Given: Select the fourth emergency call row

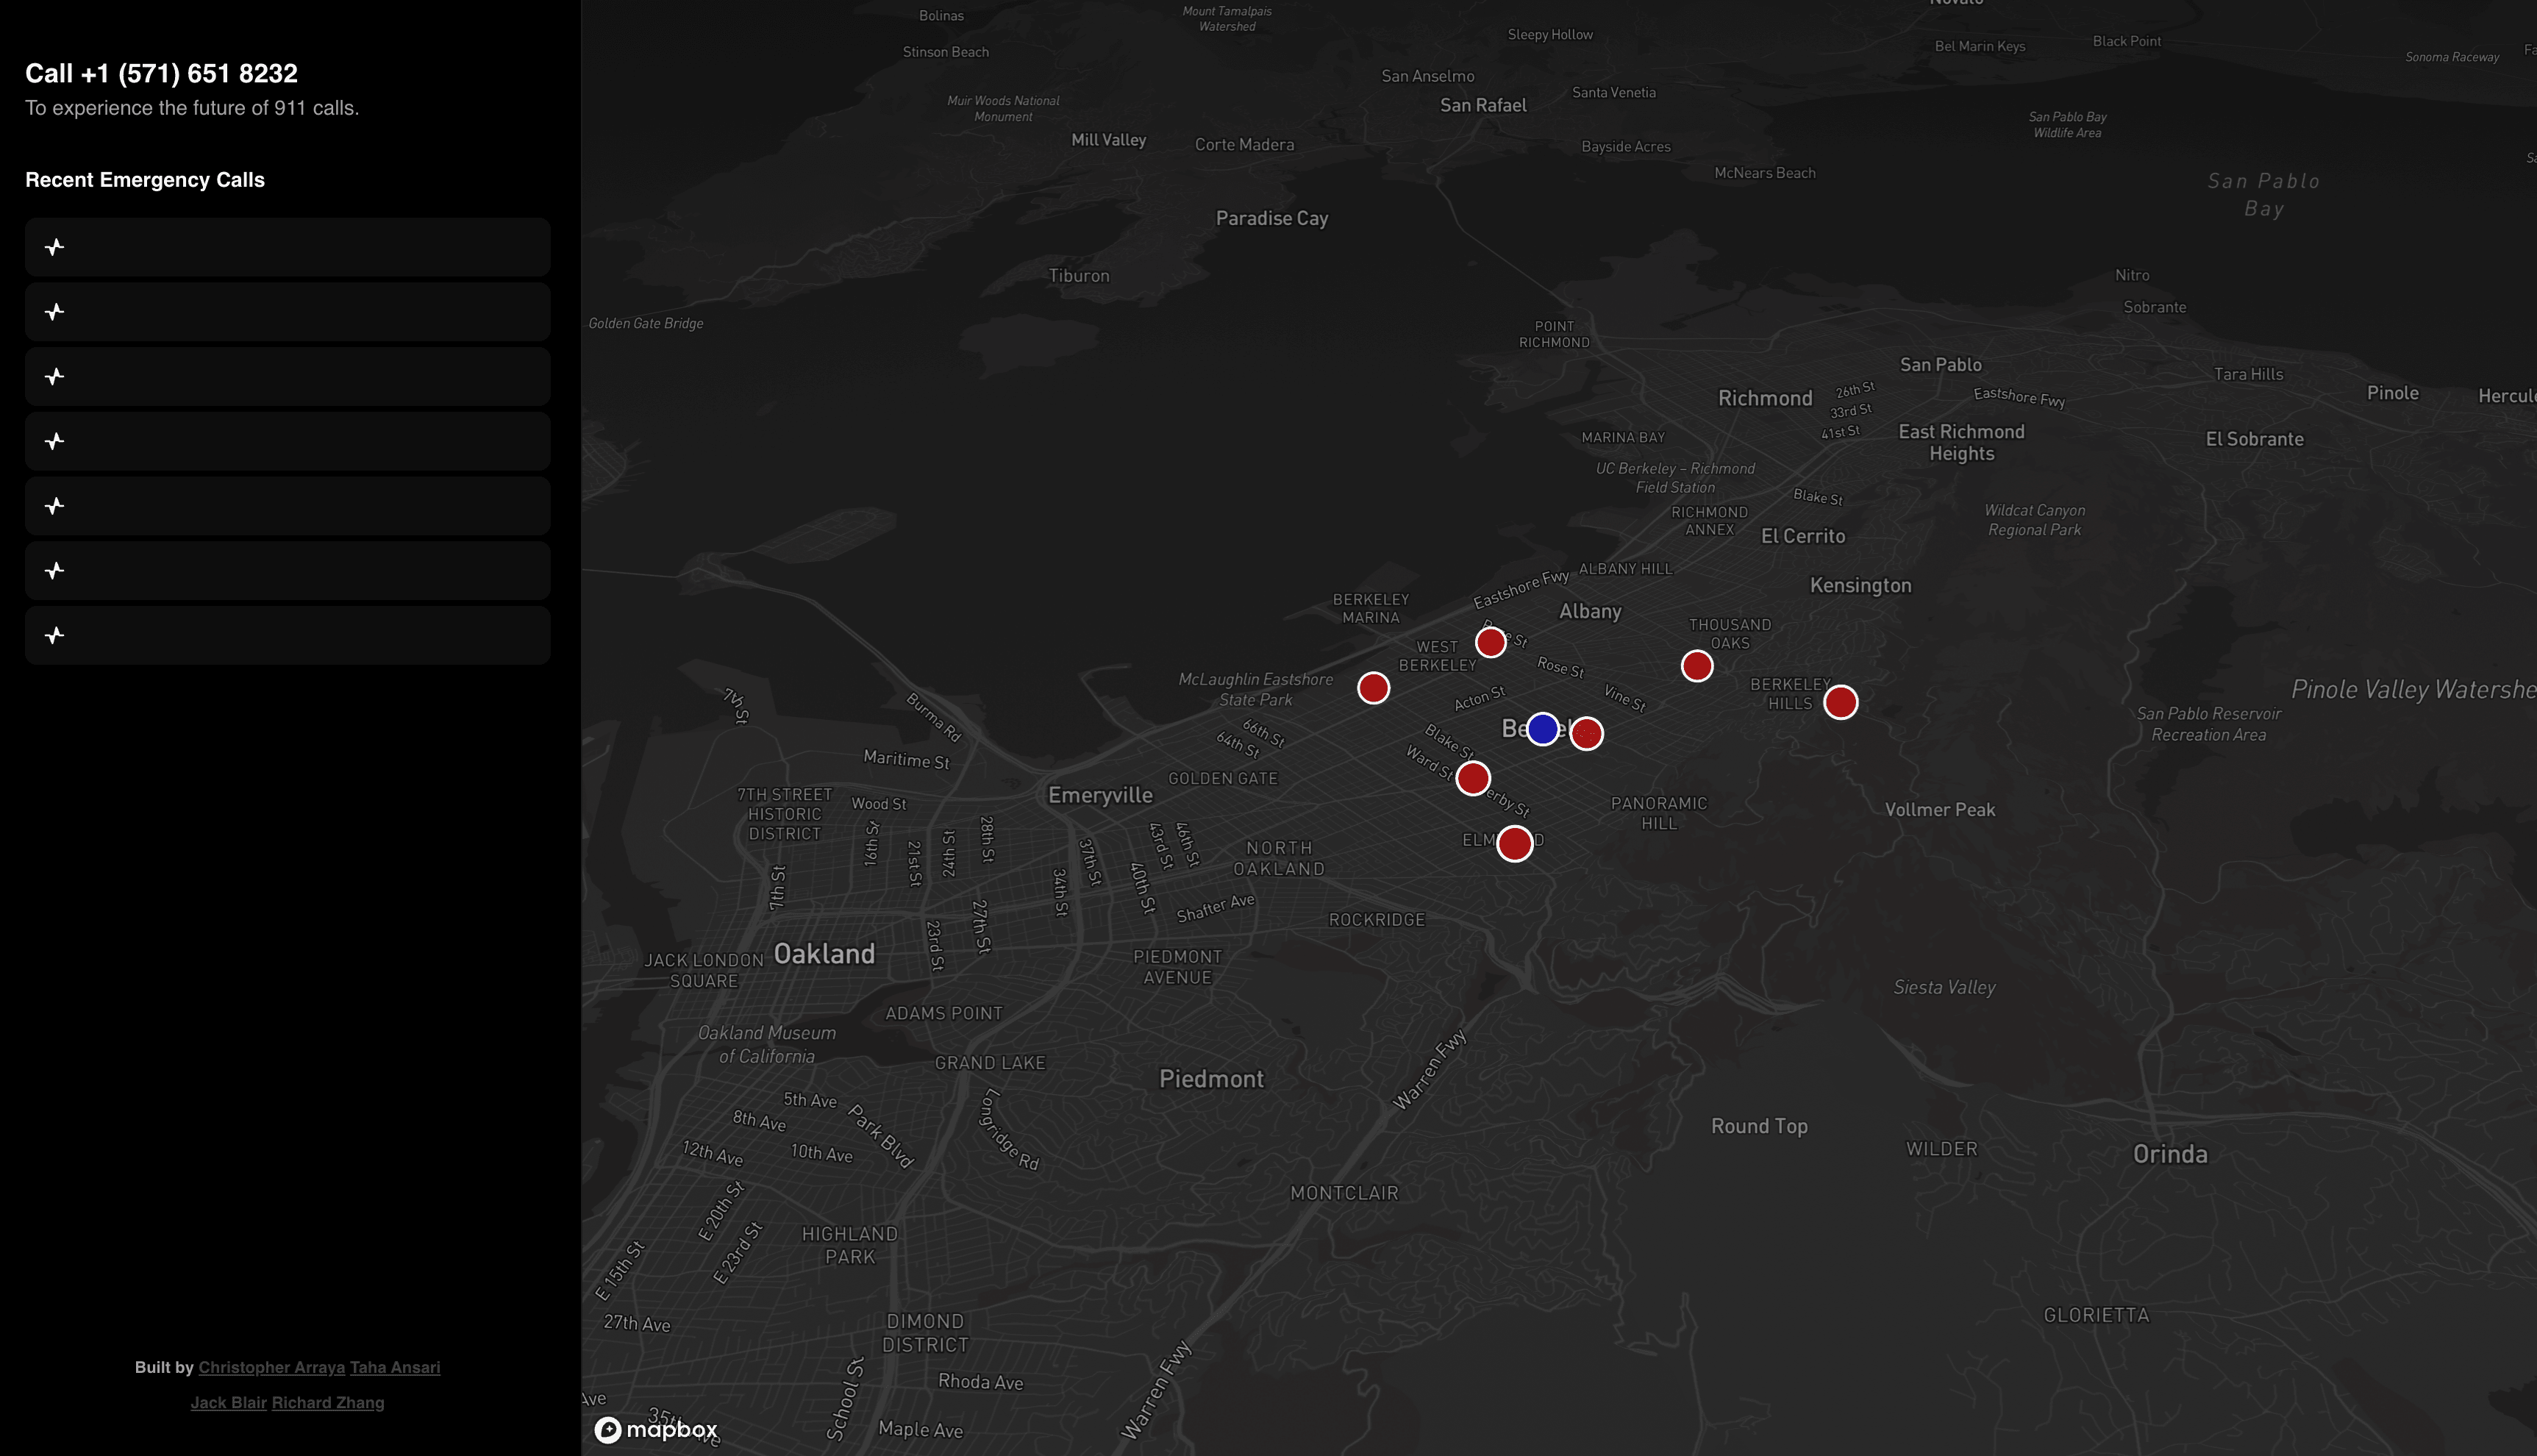Looking at the screenshot, I should pyautogui.click(x=287, y=441).
